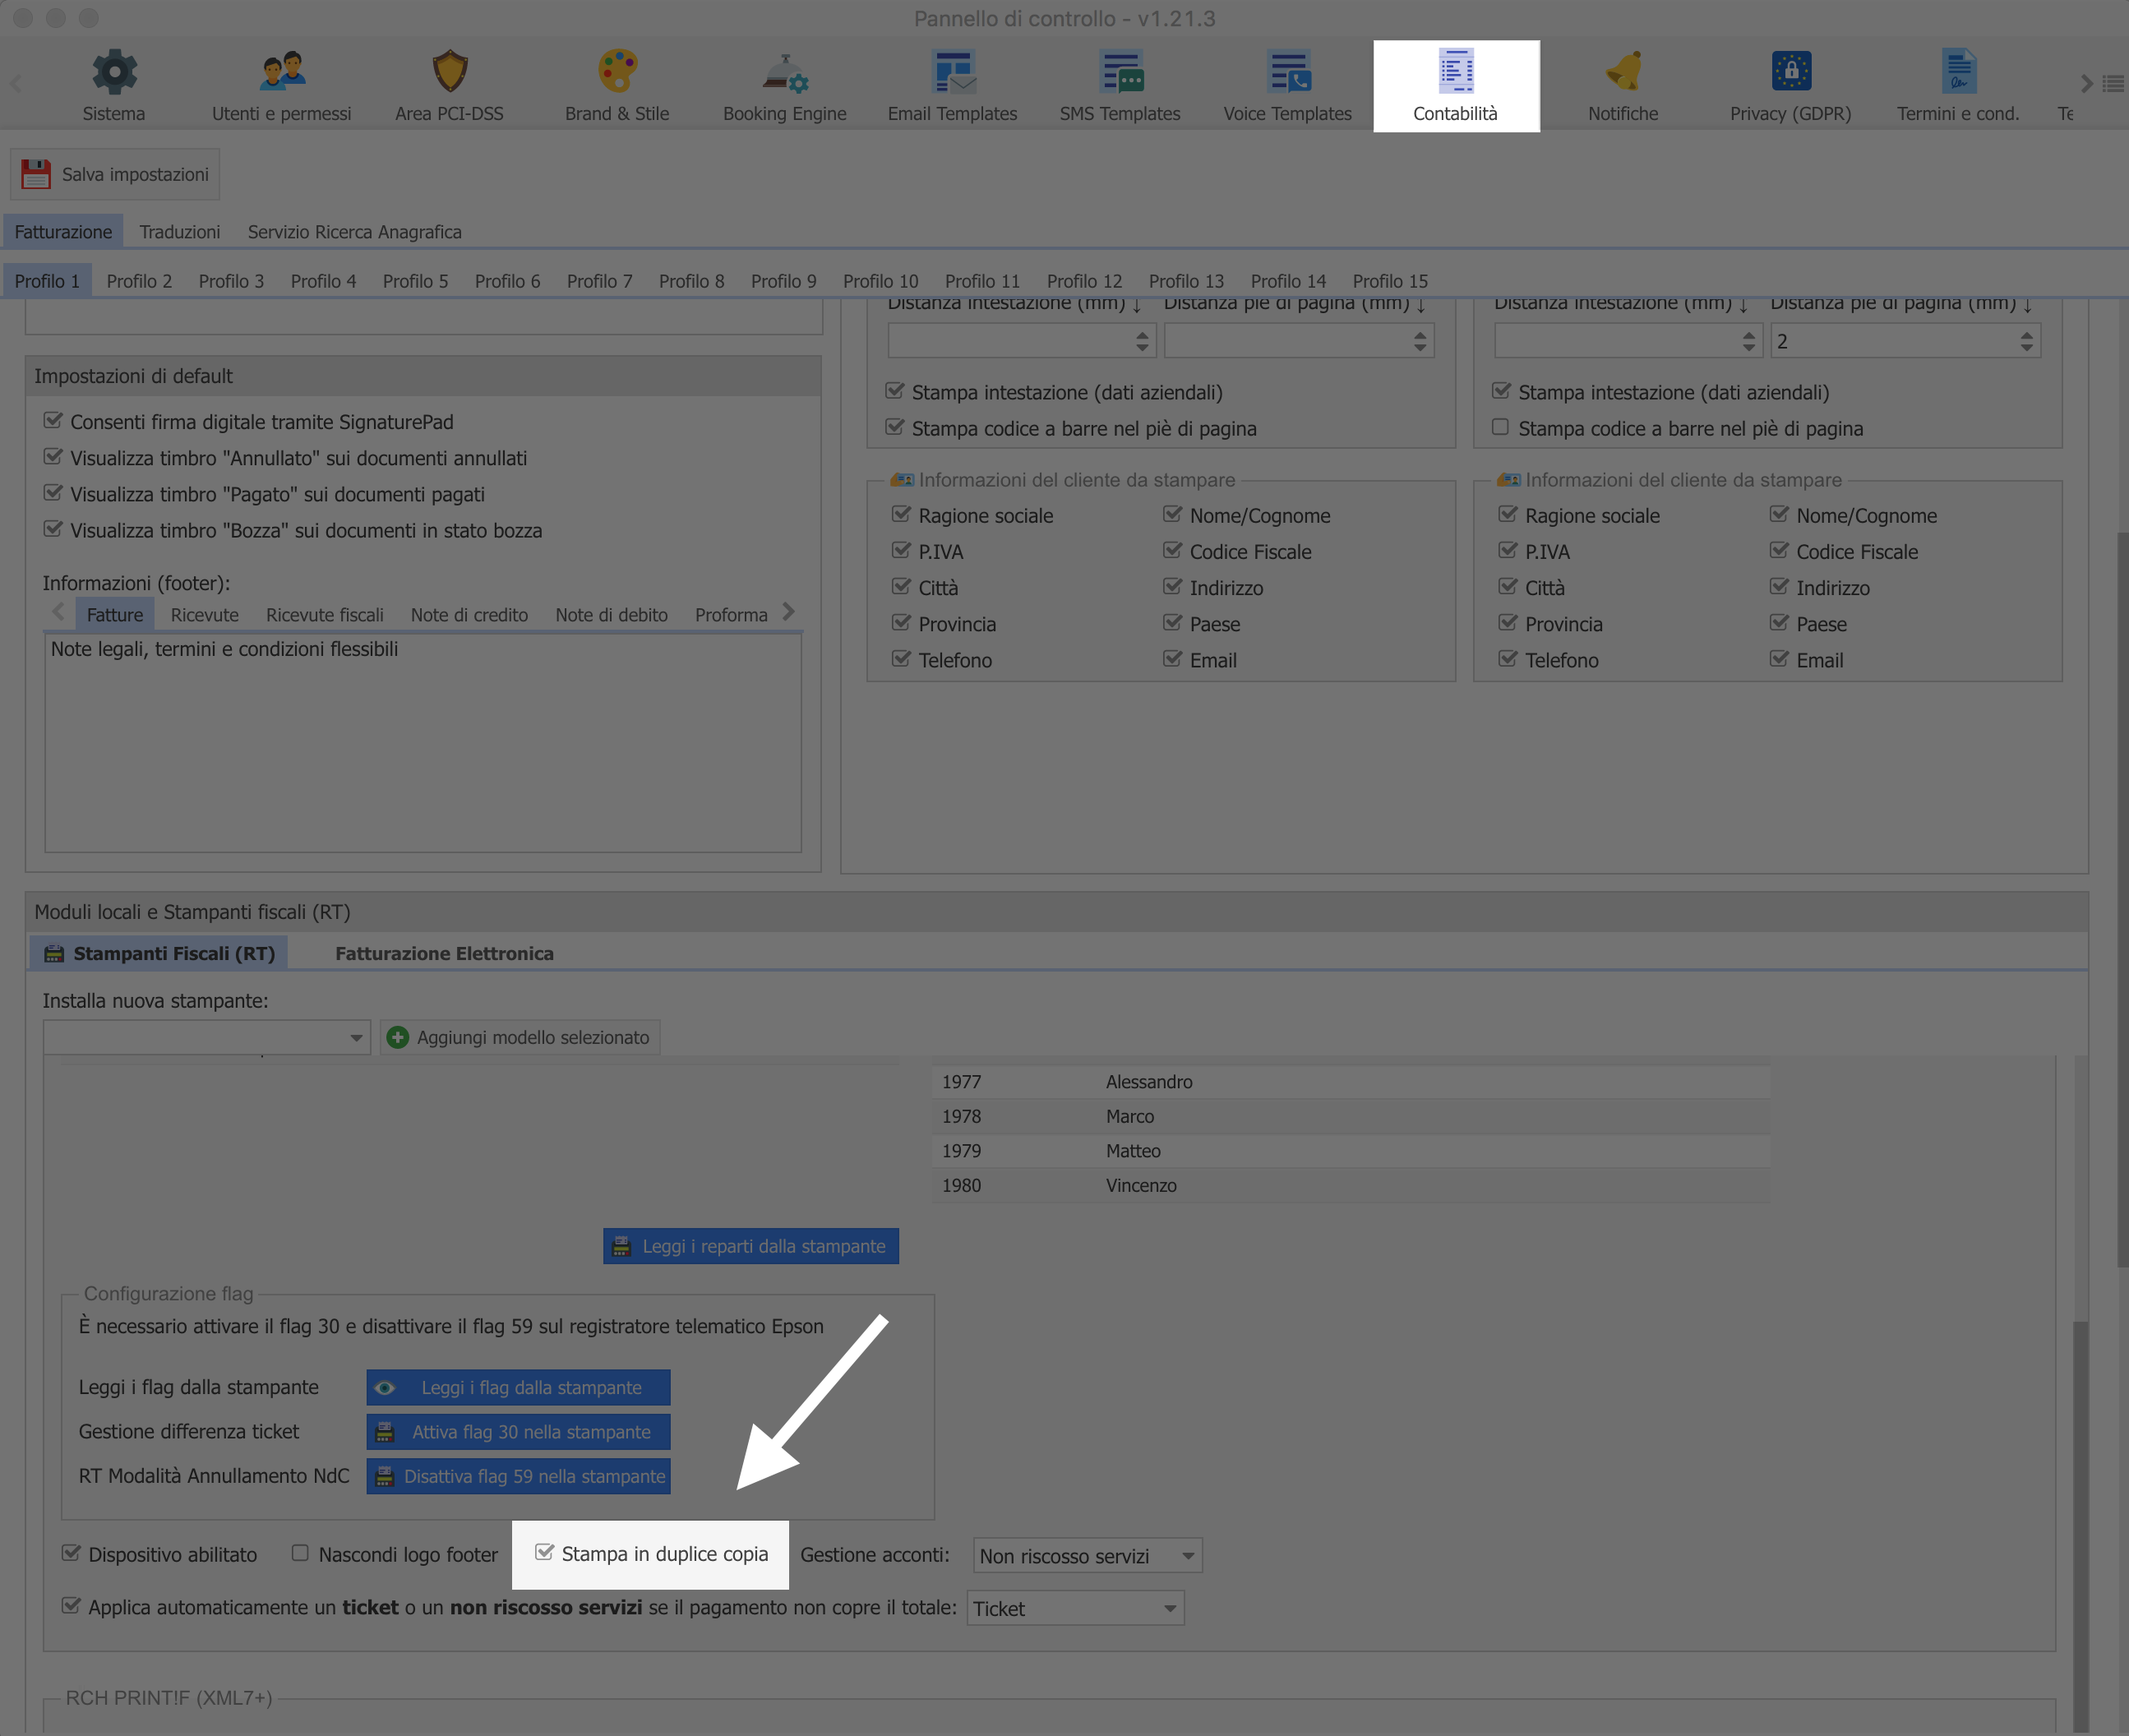
Task: Click the floppy disk save icon
Action: [36, 174]
